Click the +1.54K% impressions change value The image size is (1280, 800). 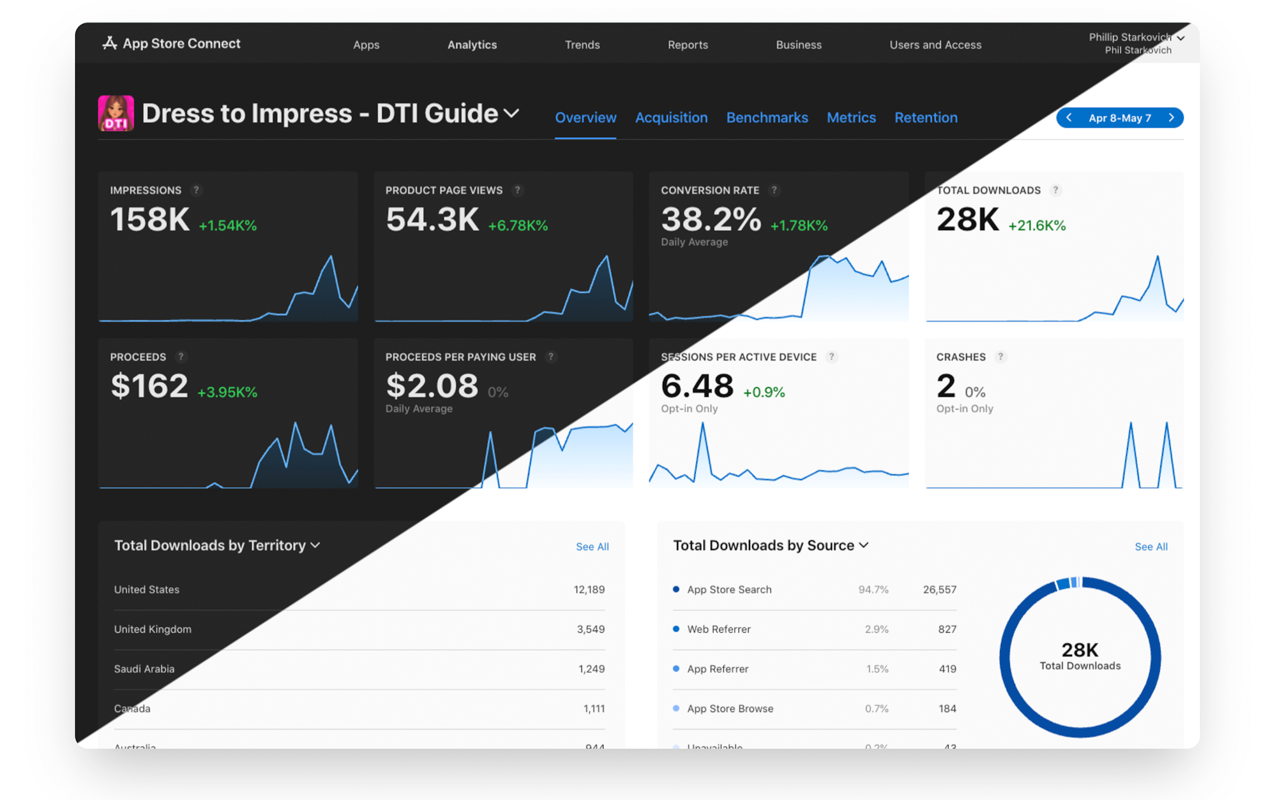pos(228,226)
